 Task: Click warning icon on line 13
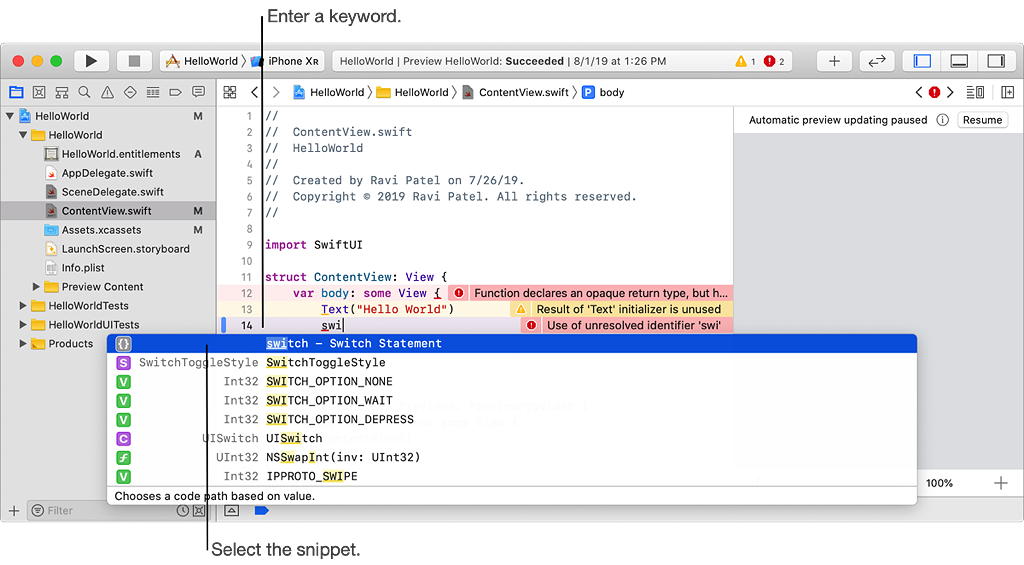[520, 310]
